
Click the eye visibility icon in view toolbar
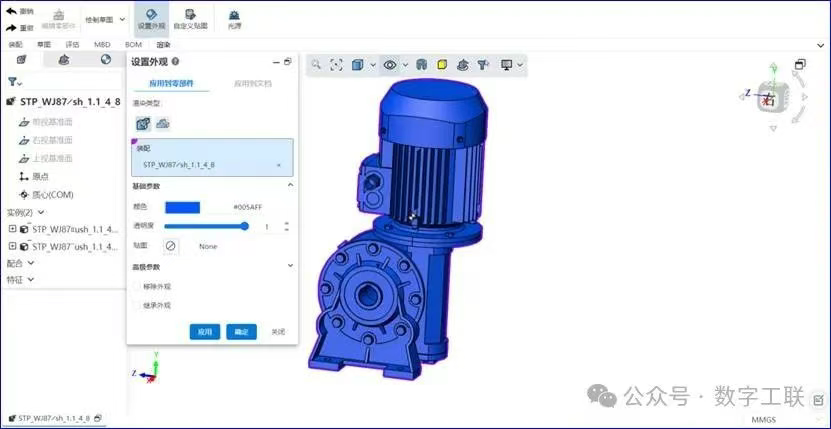tap(390, 65)
